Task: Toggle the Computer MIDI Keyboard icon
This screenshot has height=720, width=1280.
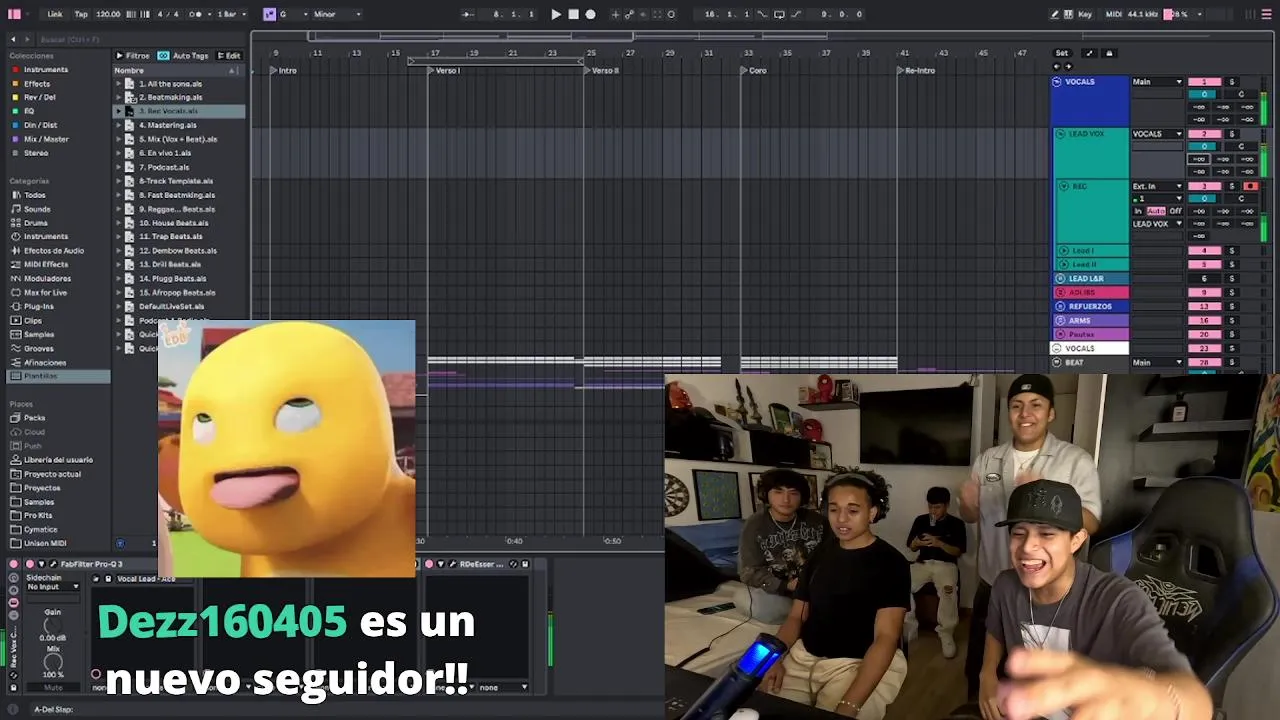Action: (x=1069, y=14)
